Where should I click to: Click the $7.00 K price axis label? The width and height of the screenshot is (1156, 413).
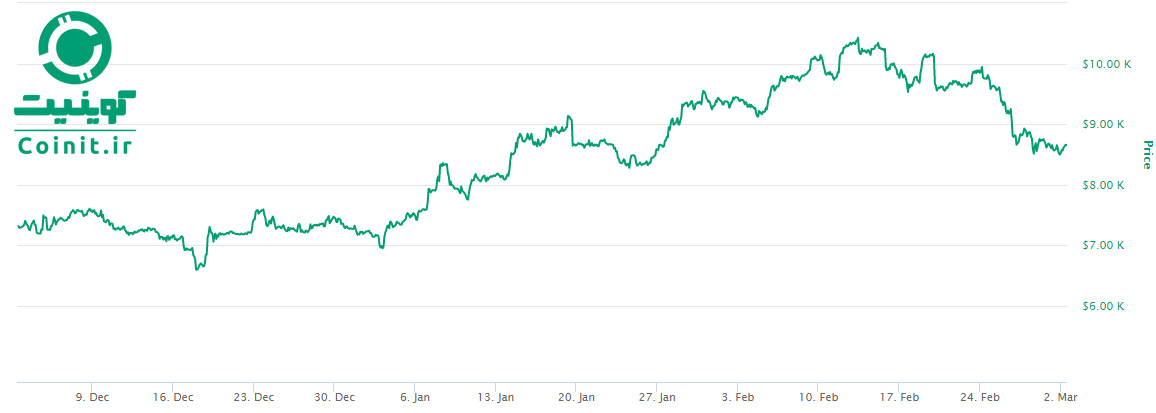(x=1104, y=246)
